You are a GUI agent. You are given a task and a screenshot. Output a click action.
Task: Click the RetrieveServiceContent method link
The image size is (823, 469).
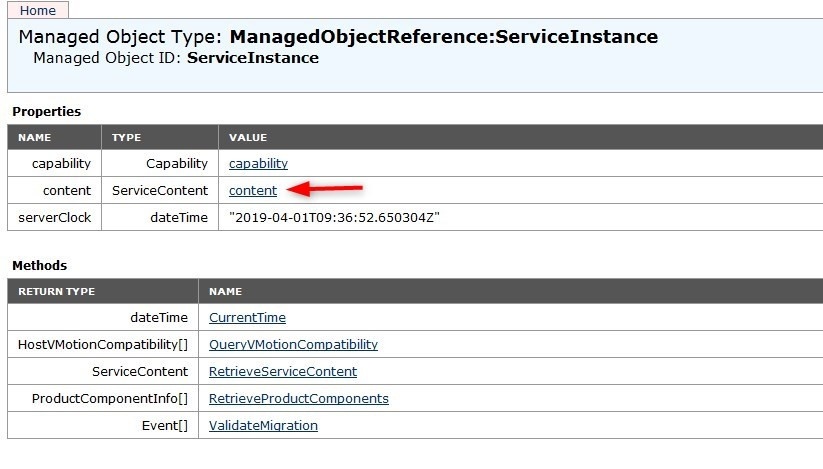click(282, 371)
